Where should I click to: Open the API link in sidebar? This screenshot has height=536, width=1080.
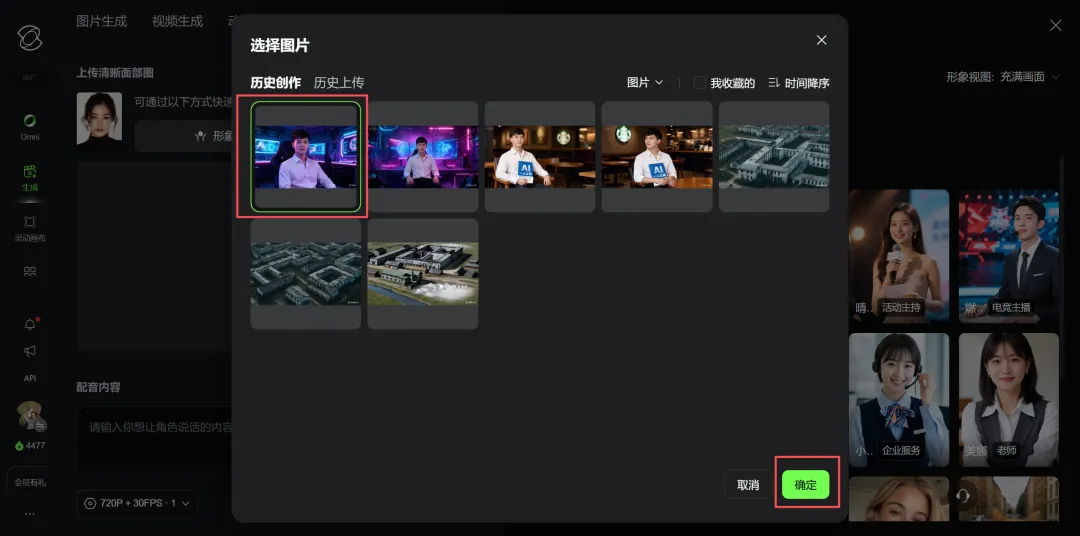[x=30, y=378]
